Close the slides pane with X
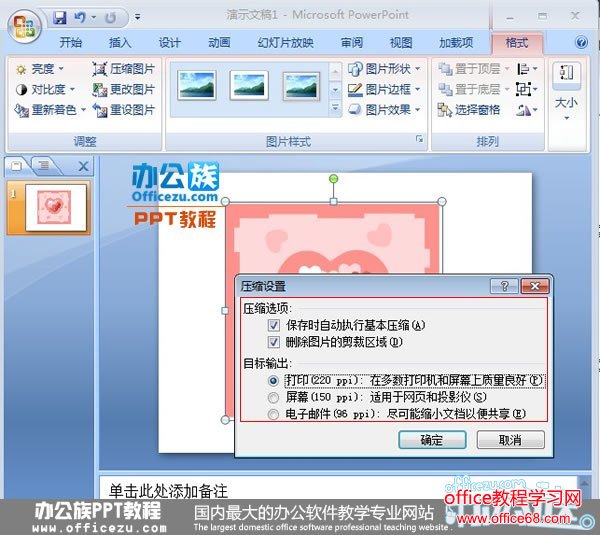600x535 pixels. point(83,166)
